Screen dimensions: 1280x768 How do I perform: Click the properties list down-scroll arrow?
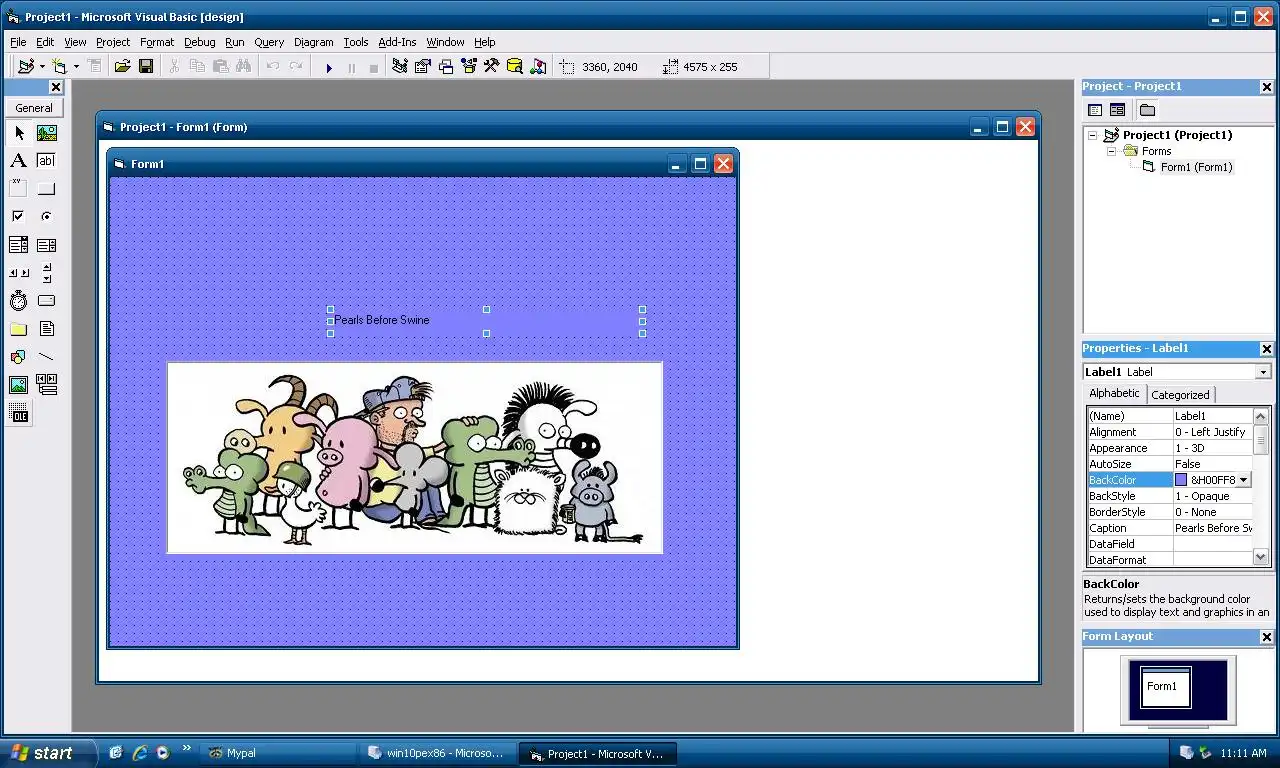[x=1260, y=558]
